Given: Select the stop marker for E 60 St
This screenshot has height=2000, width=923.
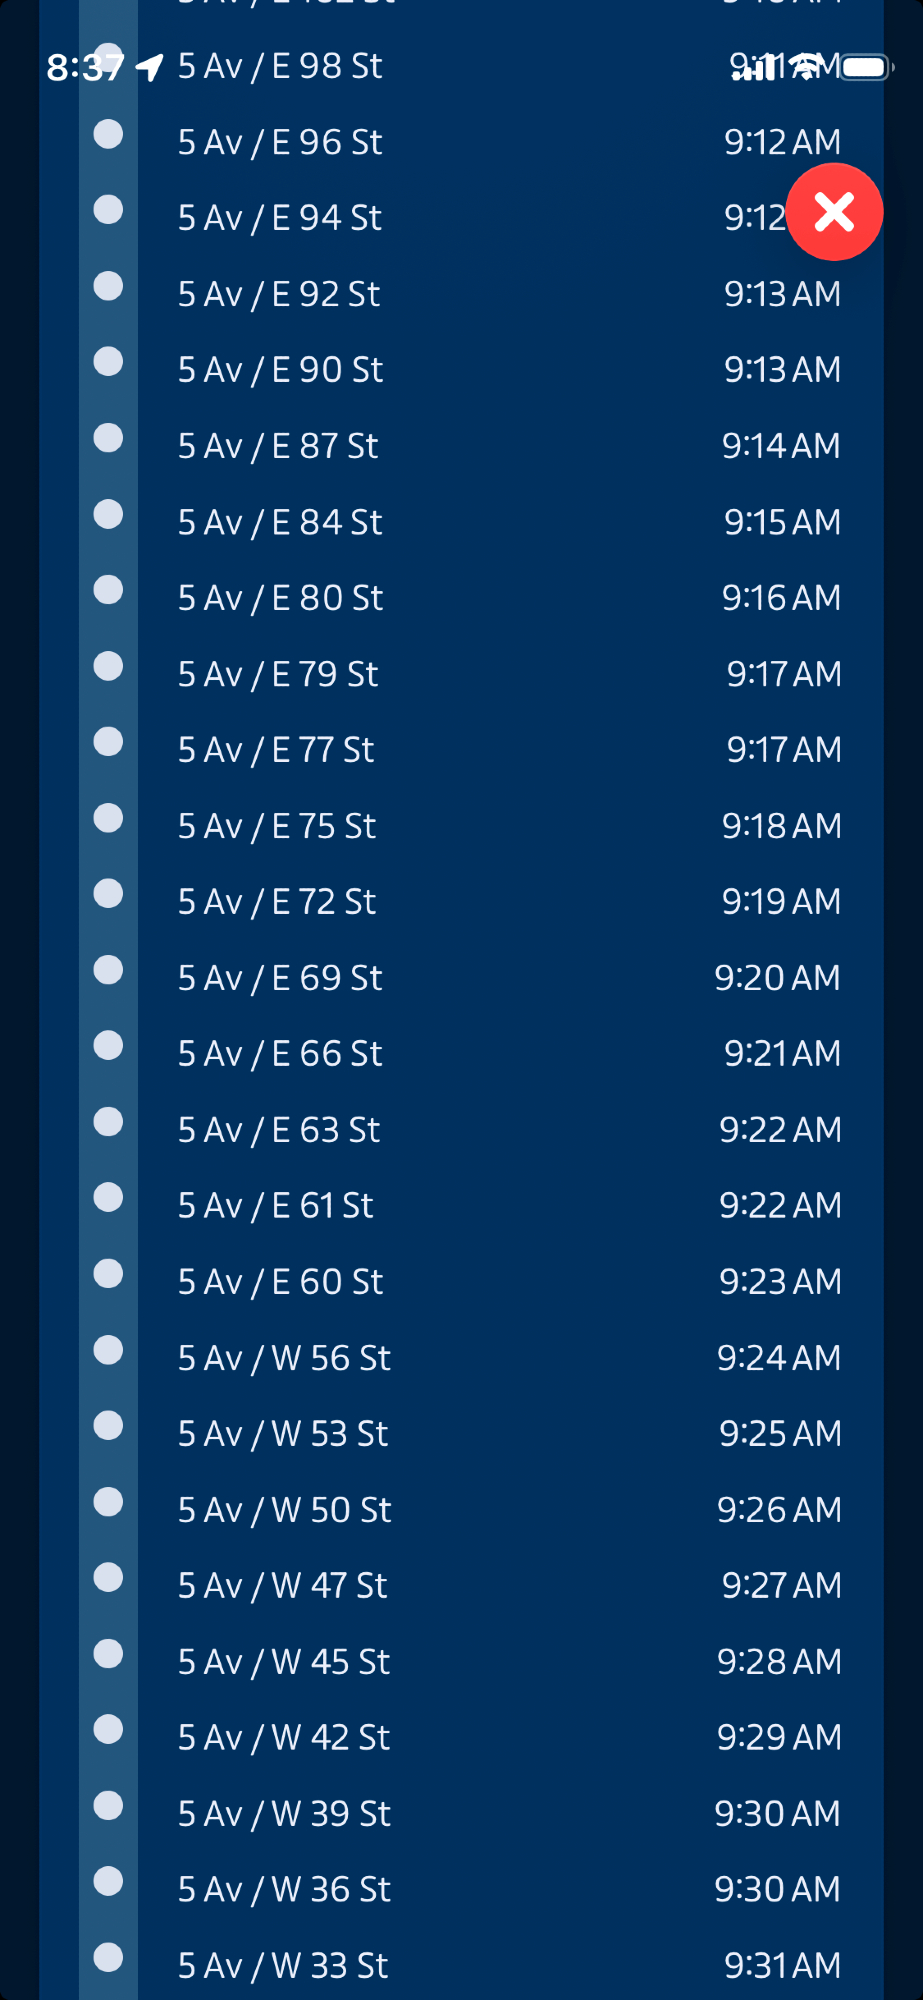Looking at the screenshot, I should tap(108, 1274).
